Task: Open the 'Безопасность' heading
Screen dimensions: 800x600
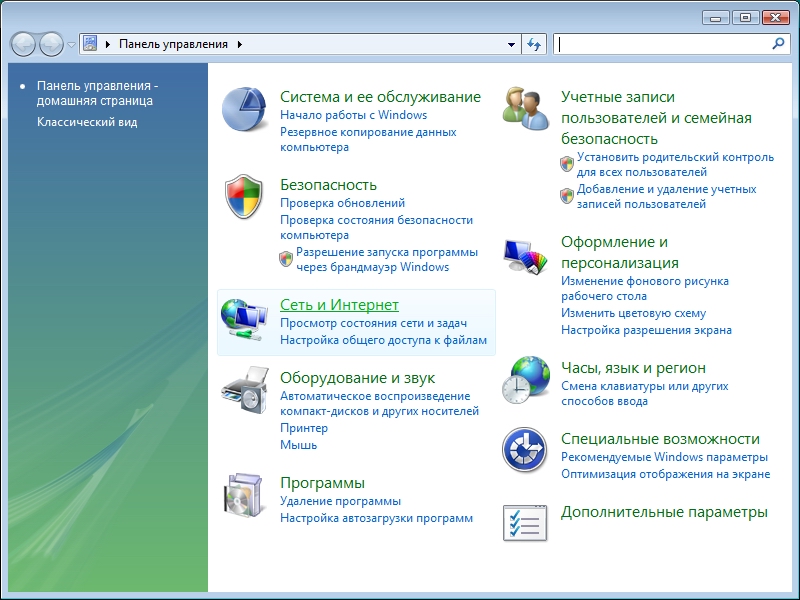Action: tap(329, 184)
